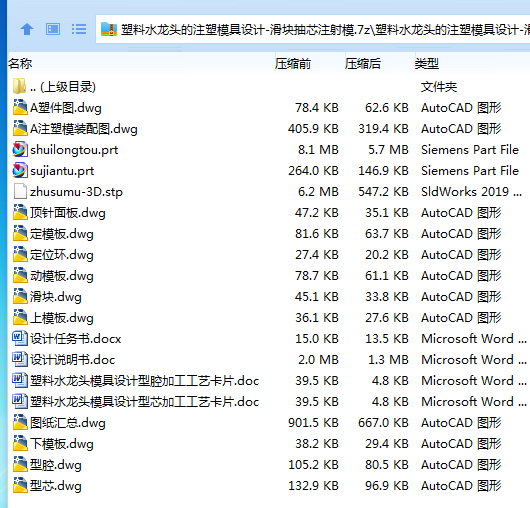The image size is (530, 508).
Task: Click the icon of 定位环.dwg
Action: pos(20,254)
